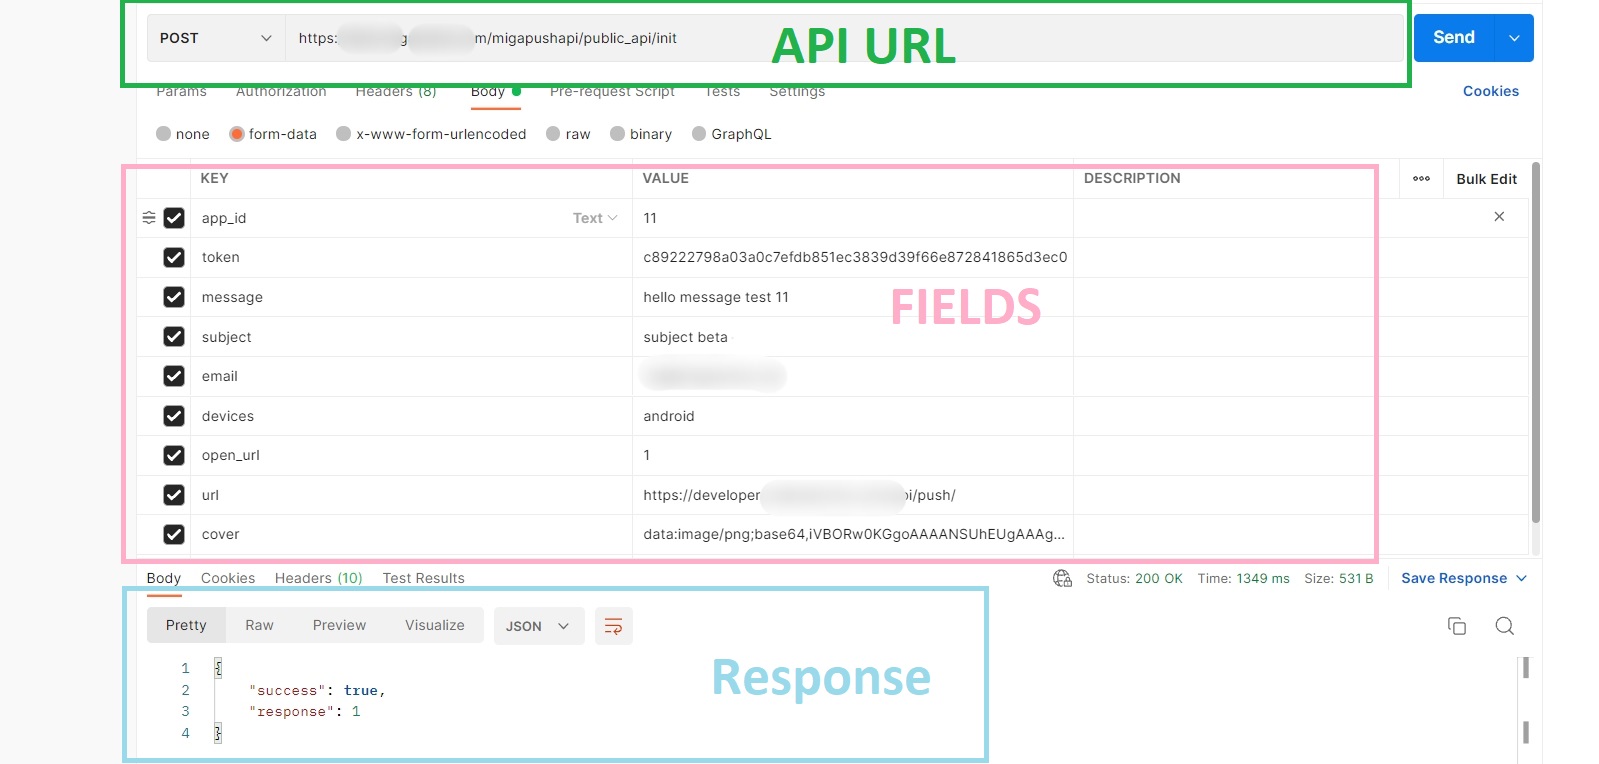This screenshot has height=764, width=1599.
Task: Click the 'Time: 1349 ms' text
Action: click(1243, 578)
